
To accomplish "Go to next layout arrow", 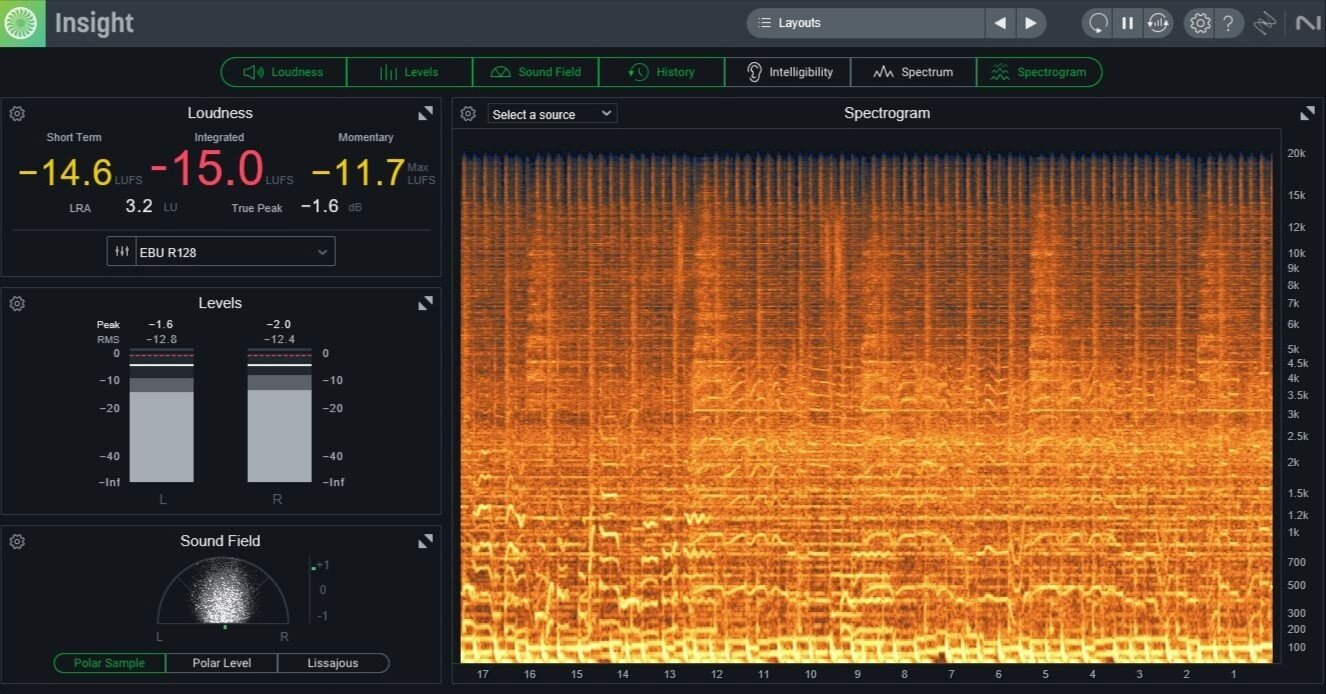I will pos(1031,23).
